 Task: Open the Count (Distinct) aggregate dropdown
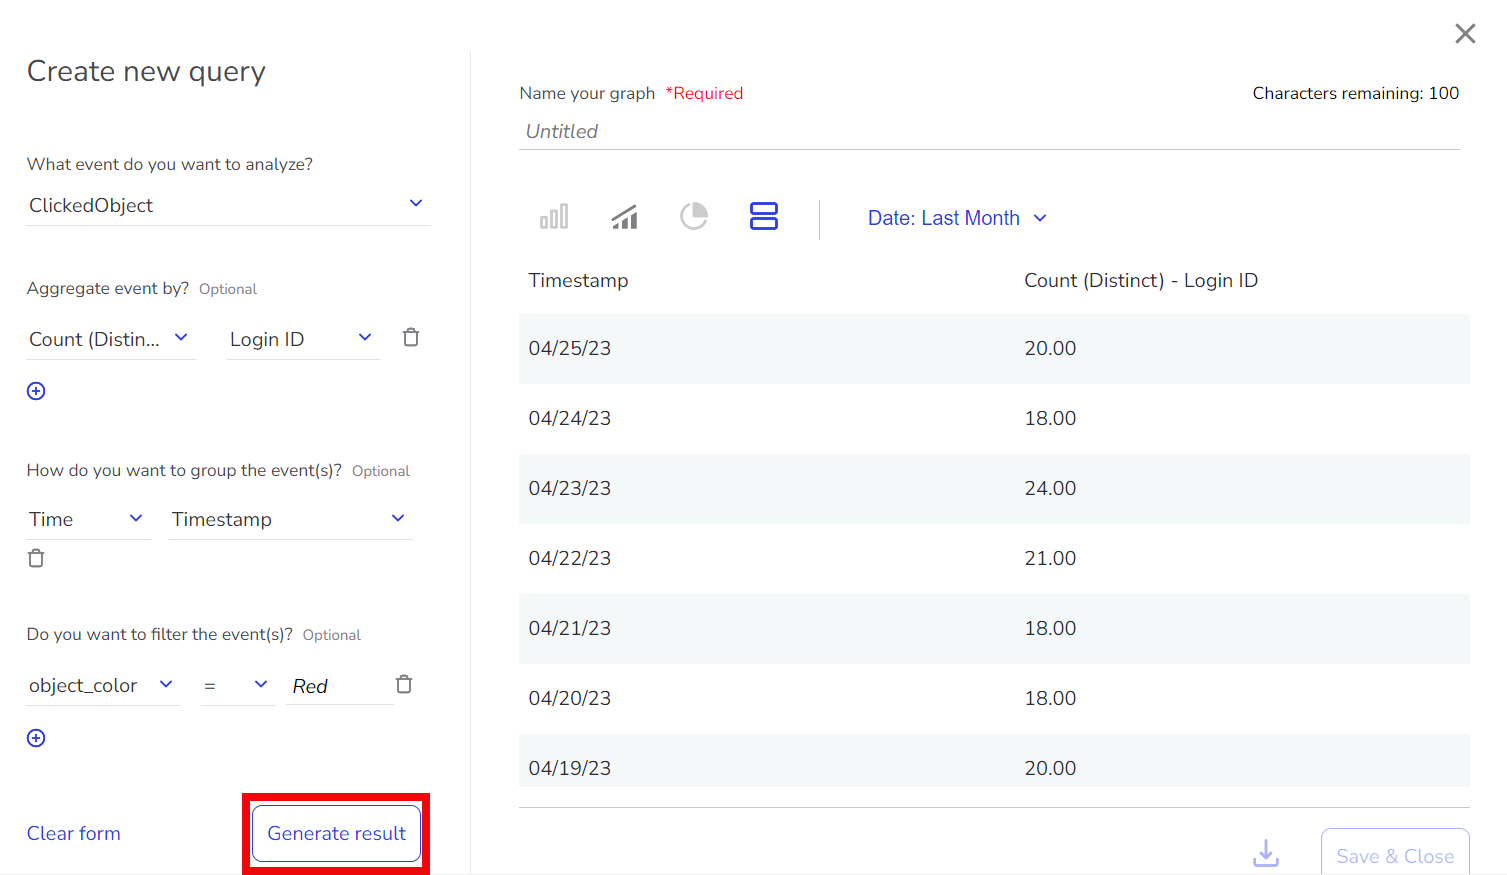coord(111,339)
